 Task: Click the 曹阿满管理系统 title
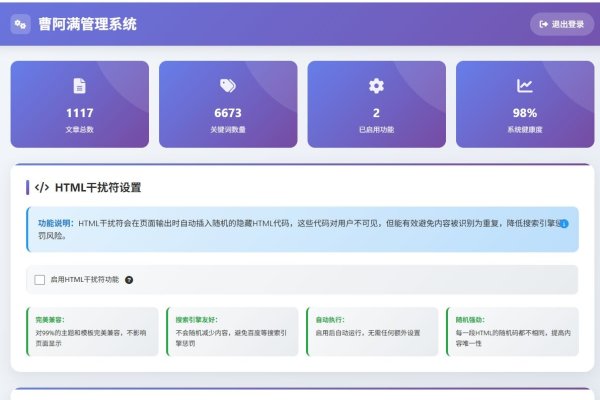pos(87,24)
